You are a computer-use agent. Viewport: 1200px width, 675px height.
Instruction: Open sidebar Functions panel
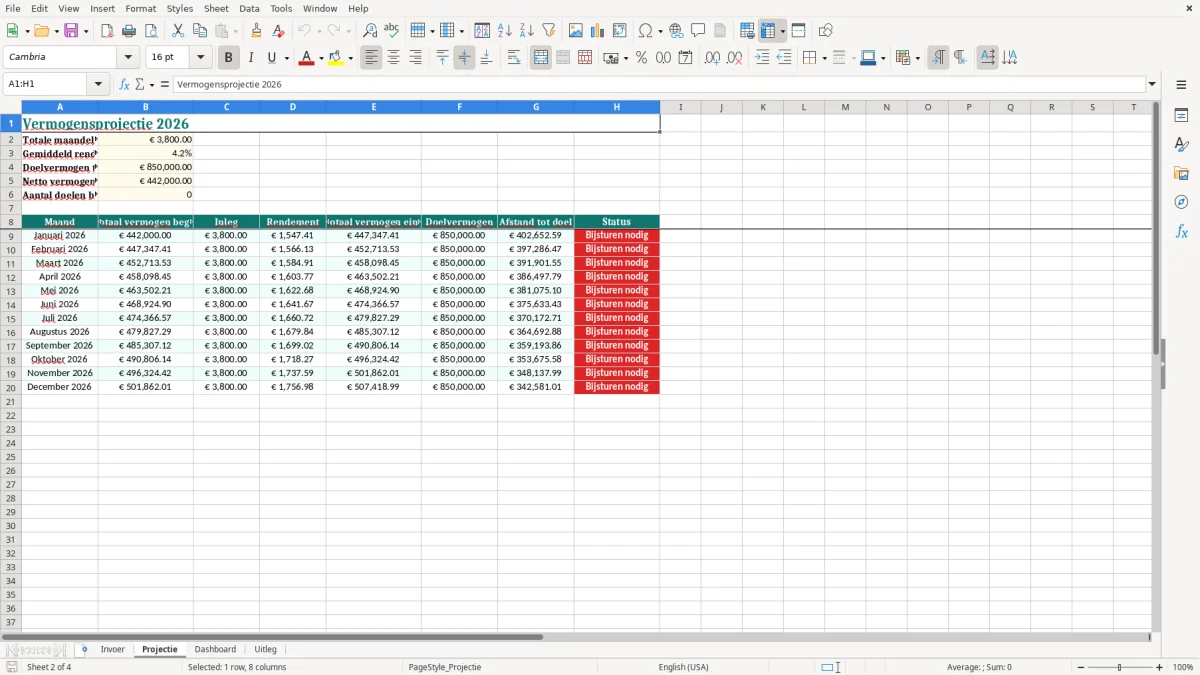[x=1181, y=231]
